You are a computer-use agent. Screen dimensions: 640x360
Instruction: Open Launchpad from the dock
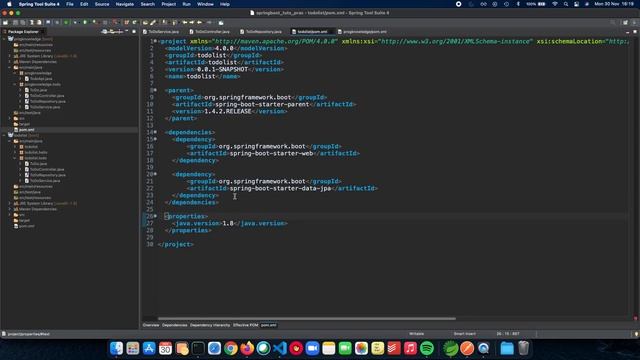click(x=133, y=348)
